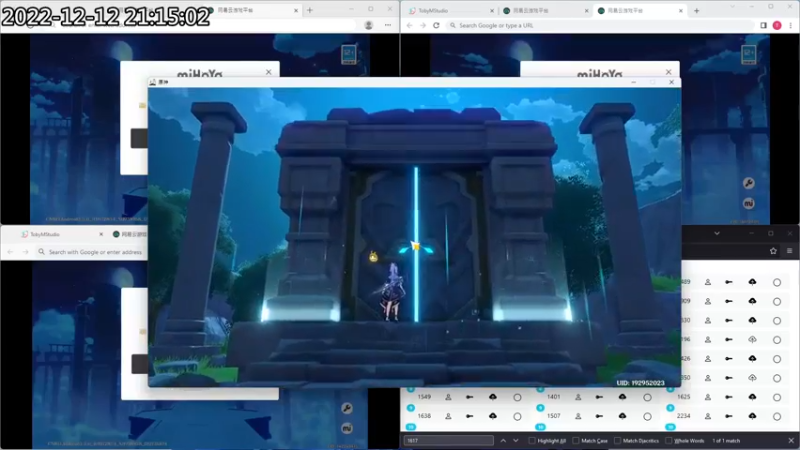Click 'Search with Google or enter address' bar
Viewport: 800px width, 450px height.
coord(92,252)
